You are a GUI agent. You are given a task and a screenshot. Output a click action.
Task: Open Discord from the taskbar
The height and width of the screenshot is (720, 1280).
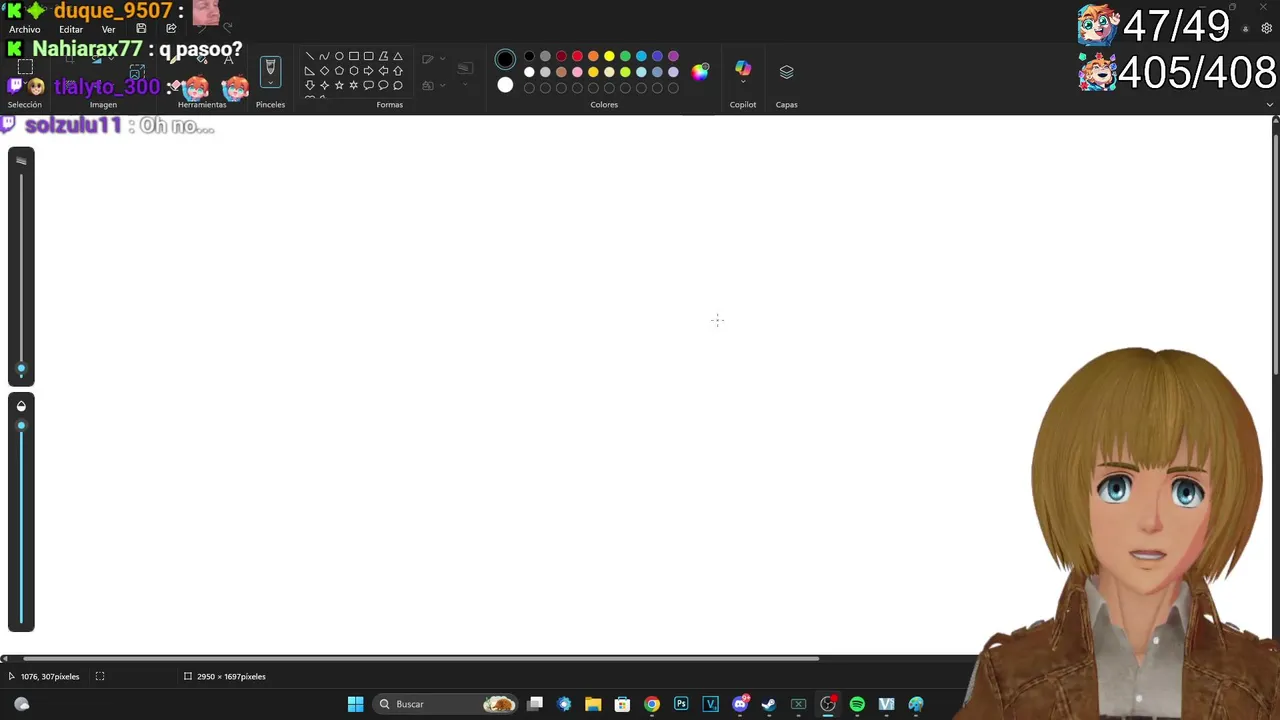[x=740, y=704]
